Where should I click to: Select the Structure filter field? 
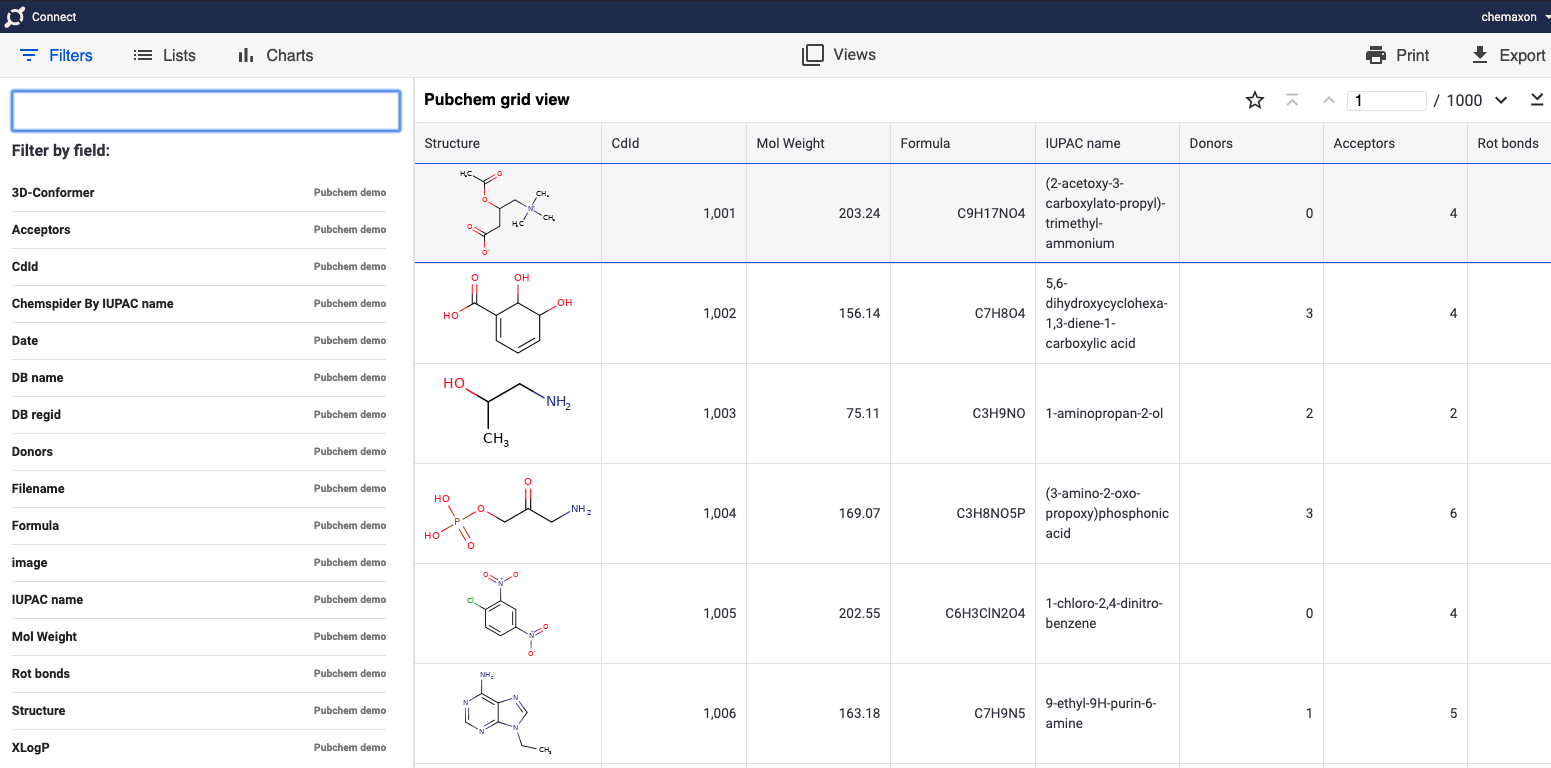199,711
